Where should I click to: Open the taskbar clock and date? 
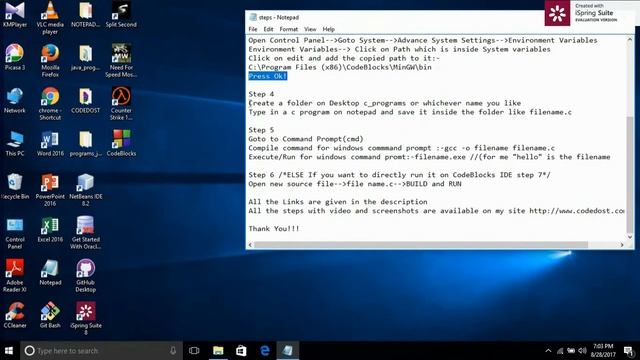click(603, 351)
